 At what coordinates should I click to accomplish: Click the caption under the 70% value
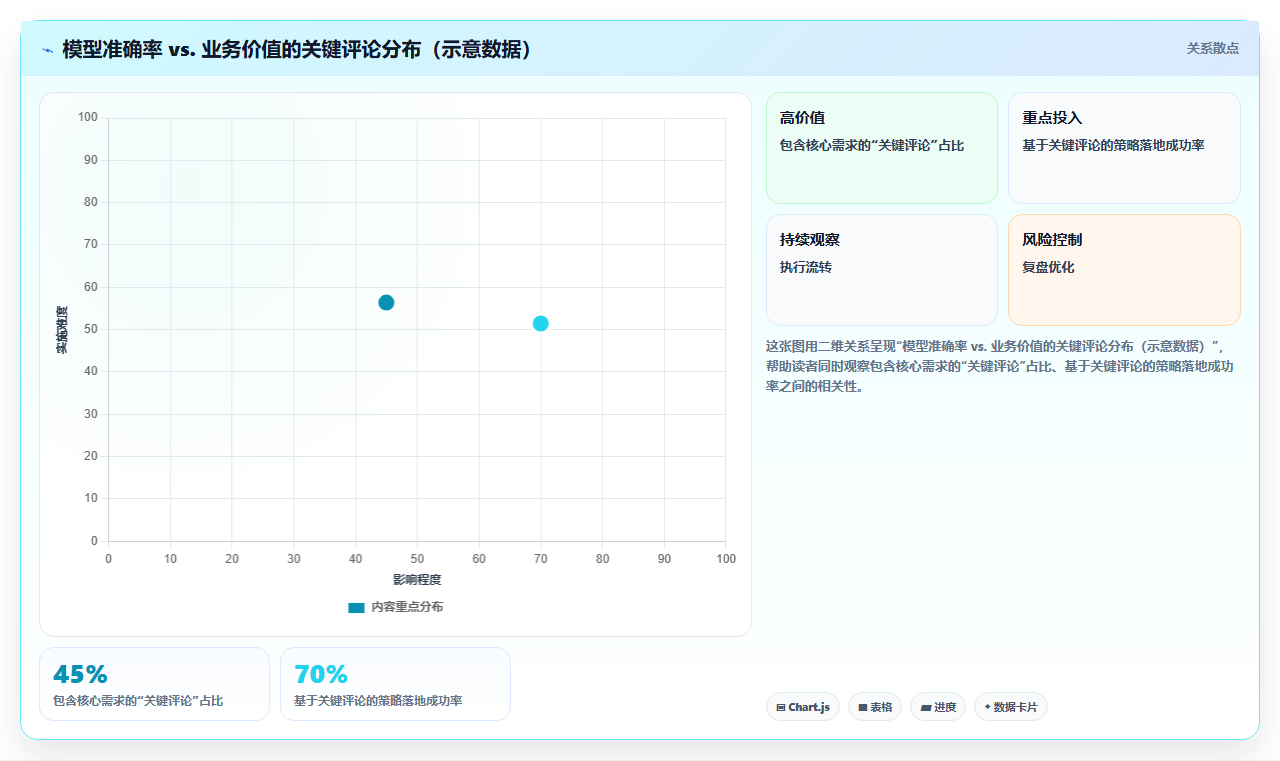point(378,701)
